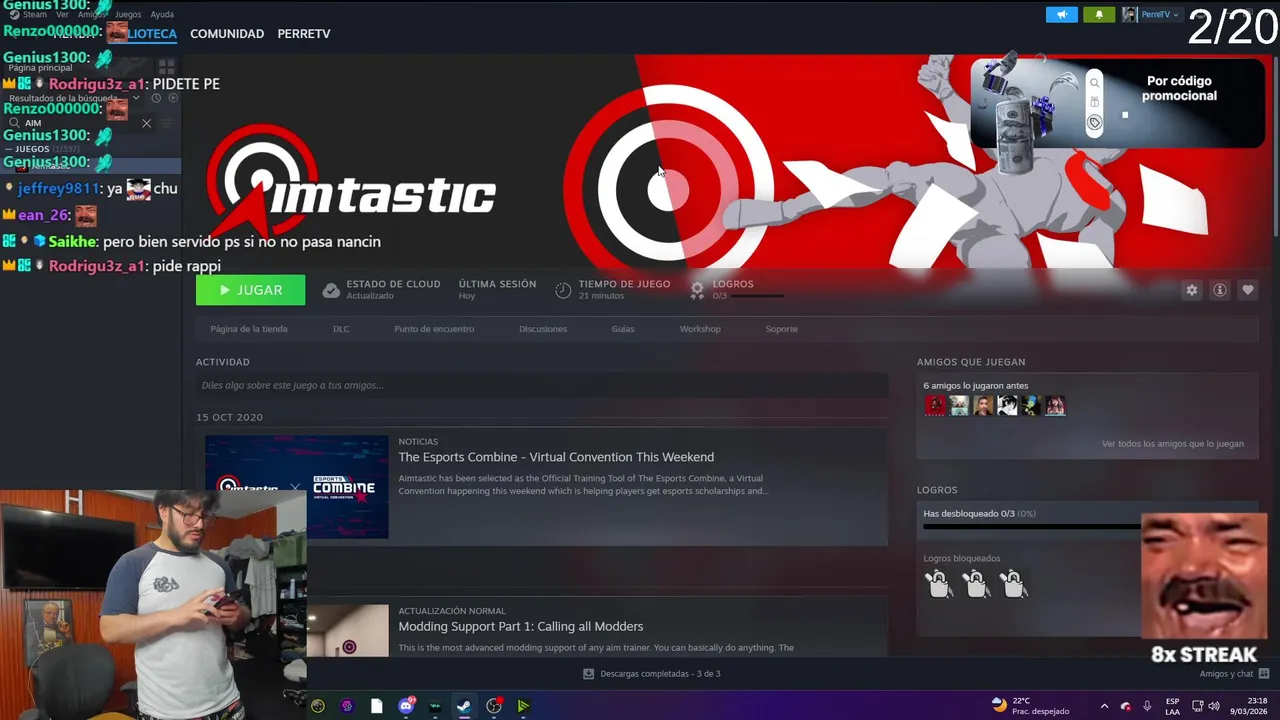1280x720 pixels.
Task: Click the library grid view icon
Action: (x=166, y=67)
